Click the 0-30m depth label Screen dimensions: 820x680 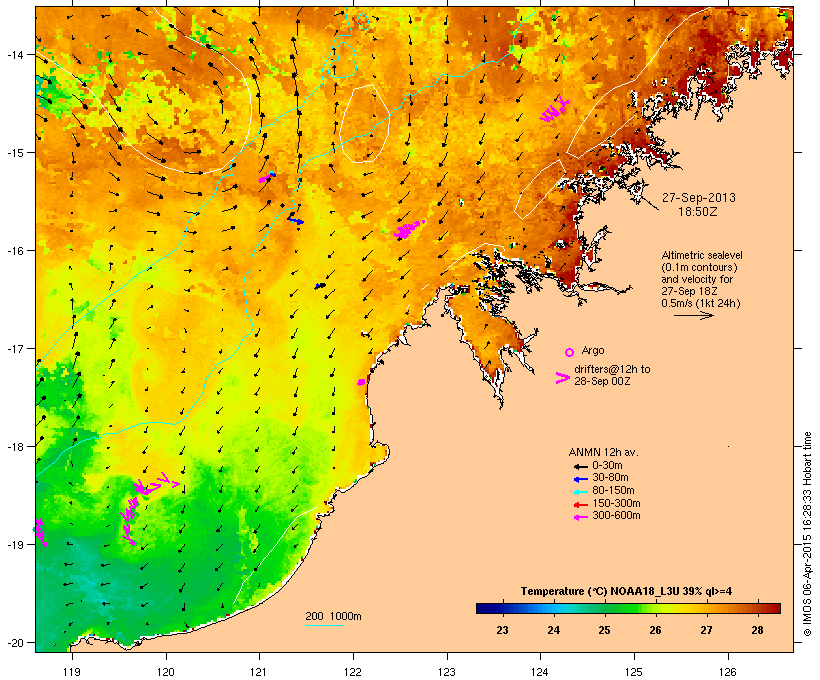click(607, 466)
